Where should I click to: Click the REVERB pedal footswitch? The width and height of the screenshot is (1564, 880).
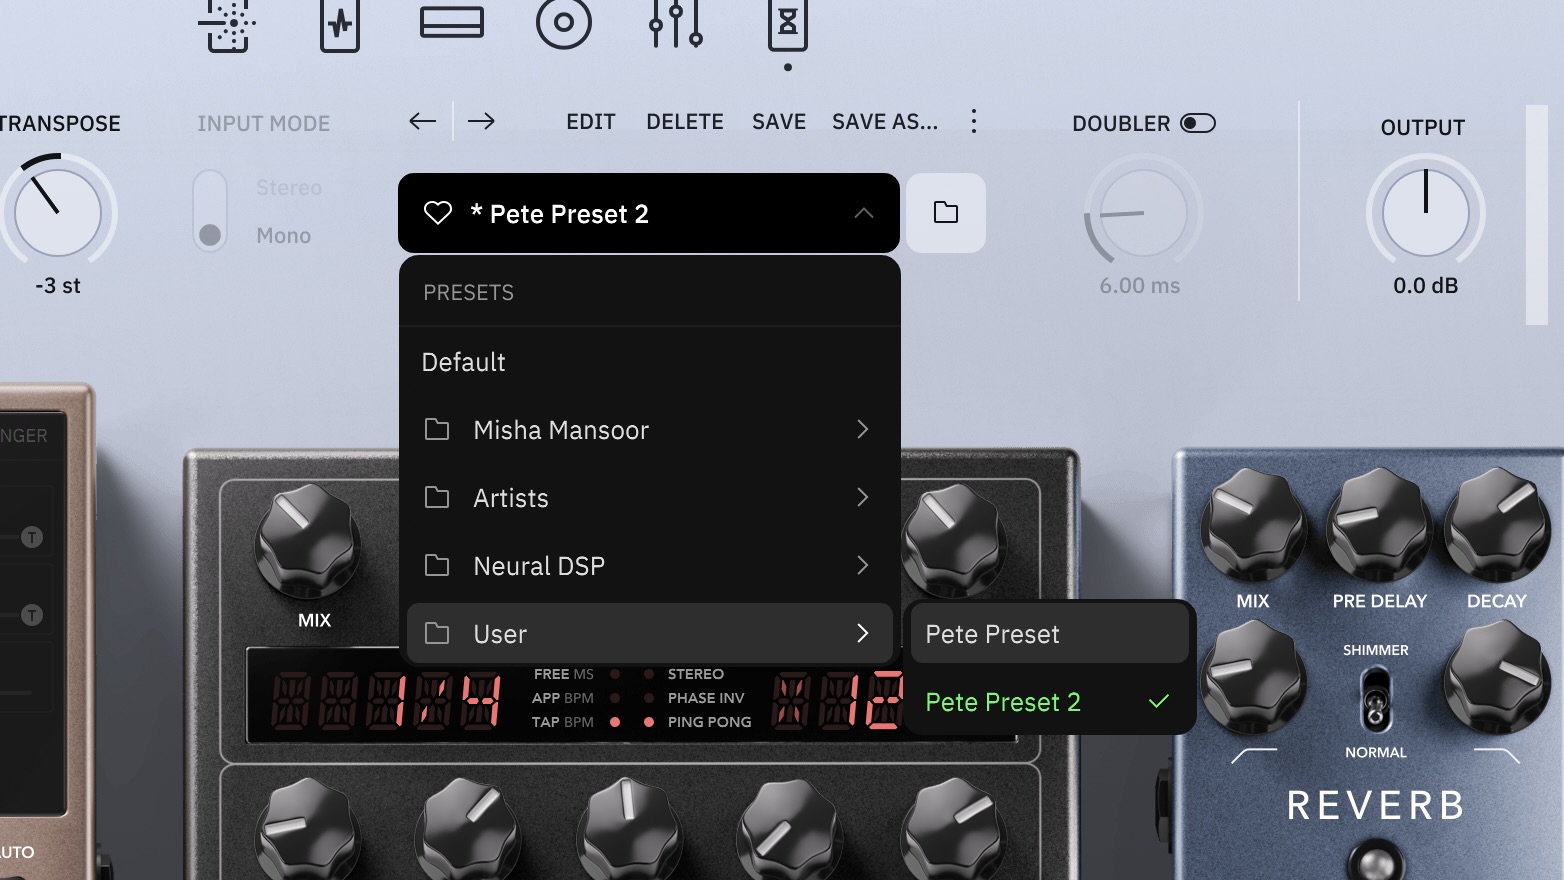(1376, 861)
